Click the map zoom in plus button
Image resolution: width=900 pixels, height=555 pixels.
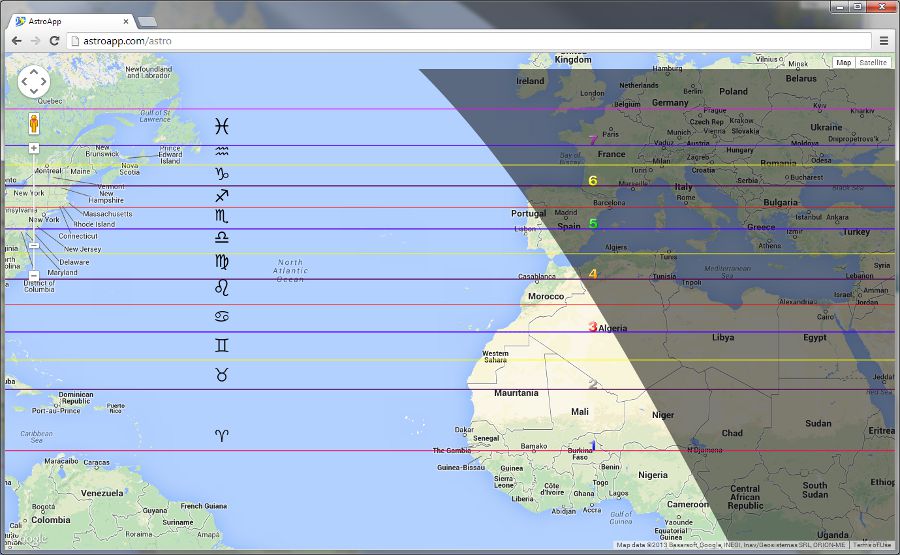[34, 148]
